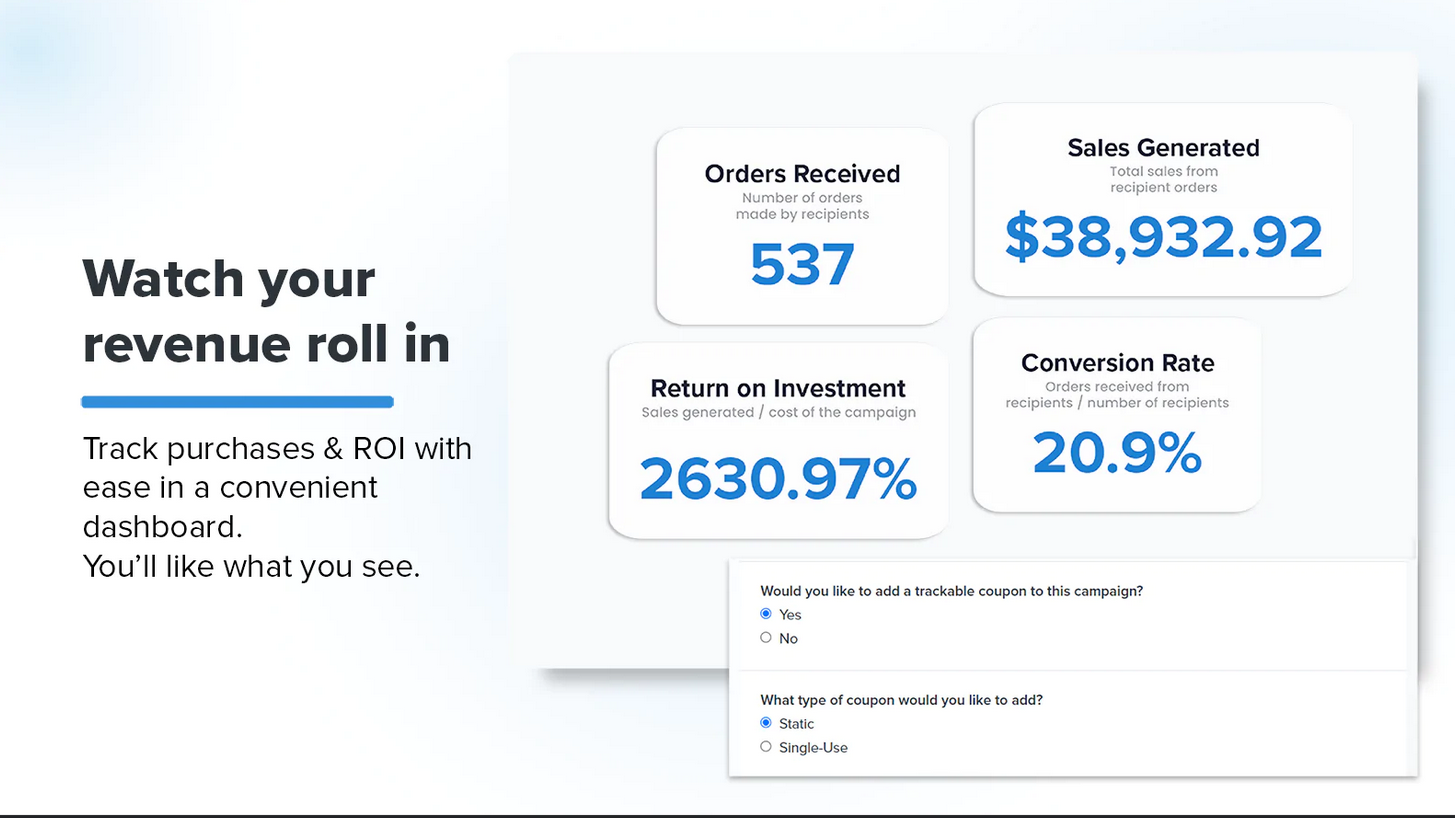
Task: Click the 2630.97% ROI figure
Action: (x=778, y=479)
